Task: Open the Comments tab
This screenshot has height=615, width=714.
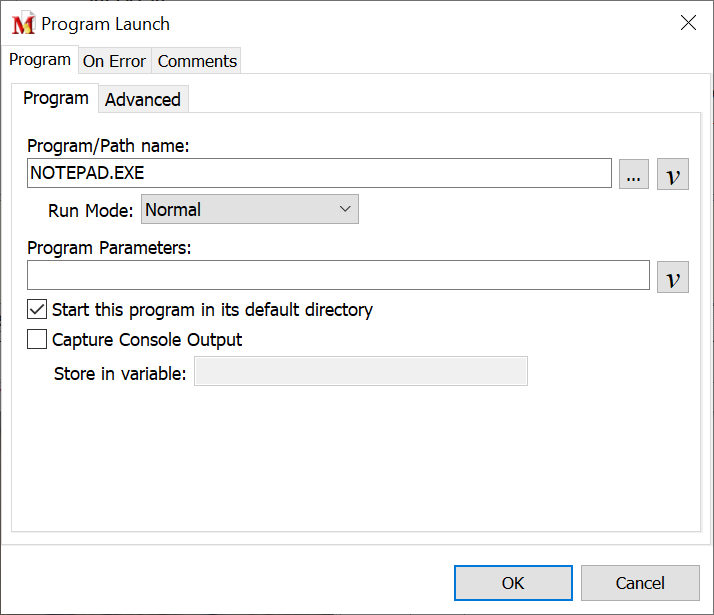Action: click(x=197, y=61)
